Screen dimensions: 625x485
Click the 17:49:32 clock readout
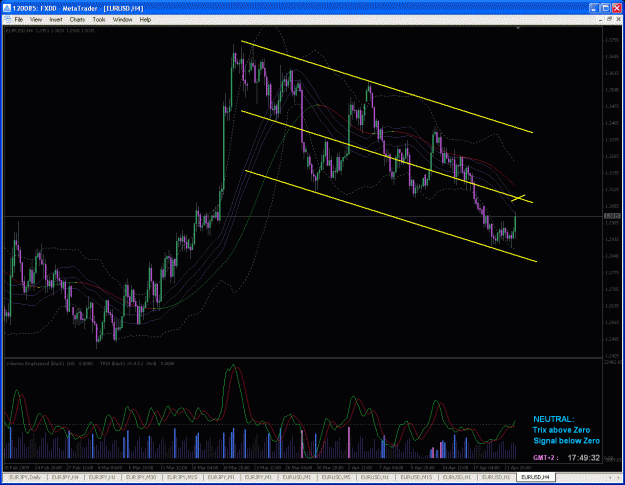tap(584, 458)
